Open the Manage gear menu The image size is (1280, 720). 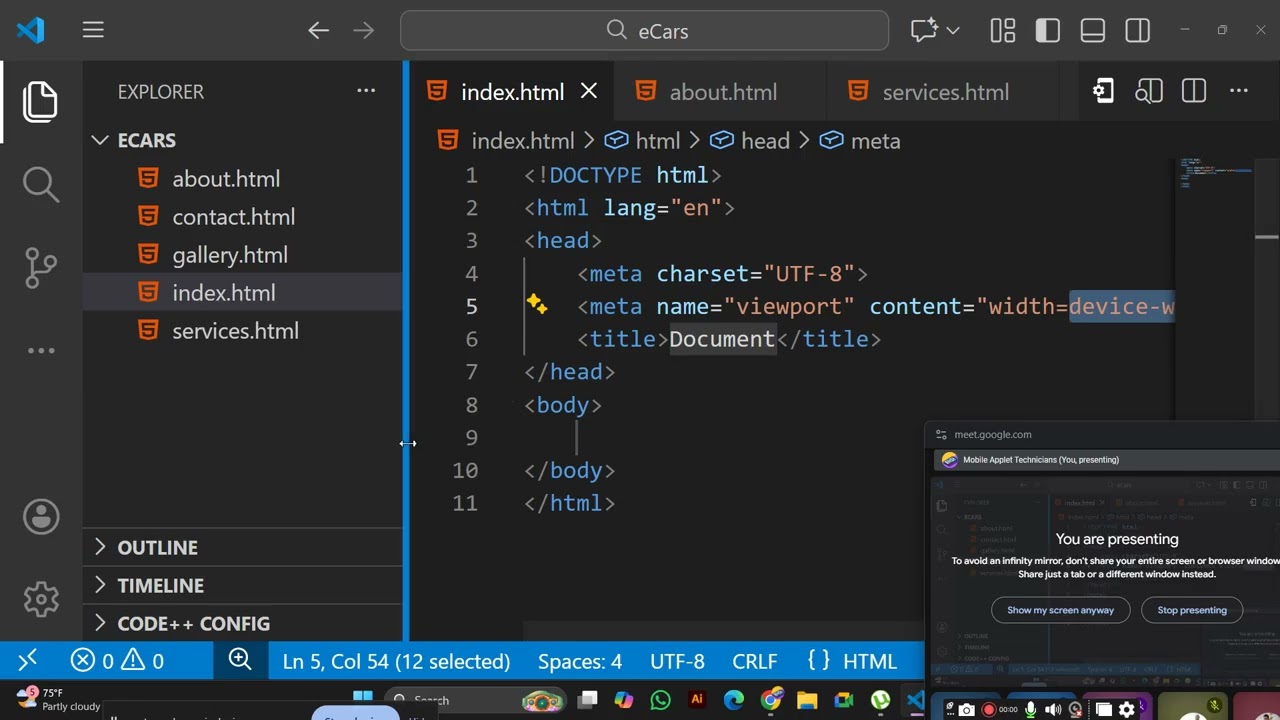[41, 599]
